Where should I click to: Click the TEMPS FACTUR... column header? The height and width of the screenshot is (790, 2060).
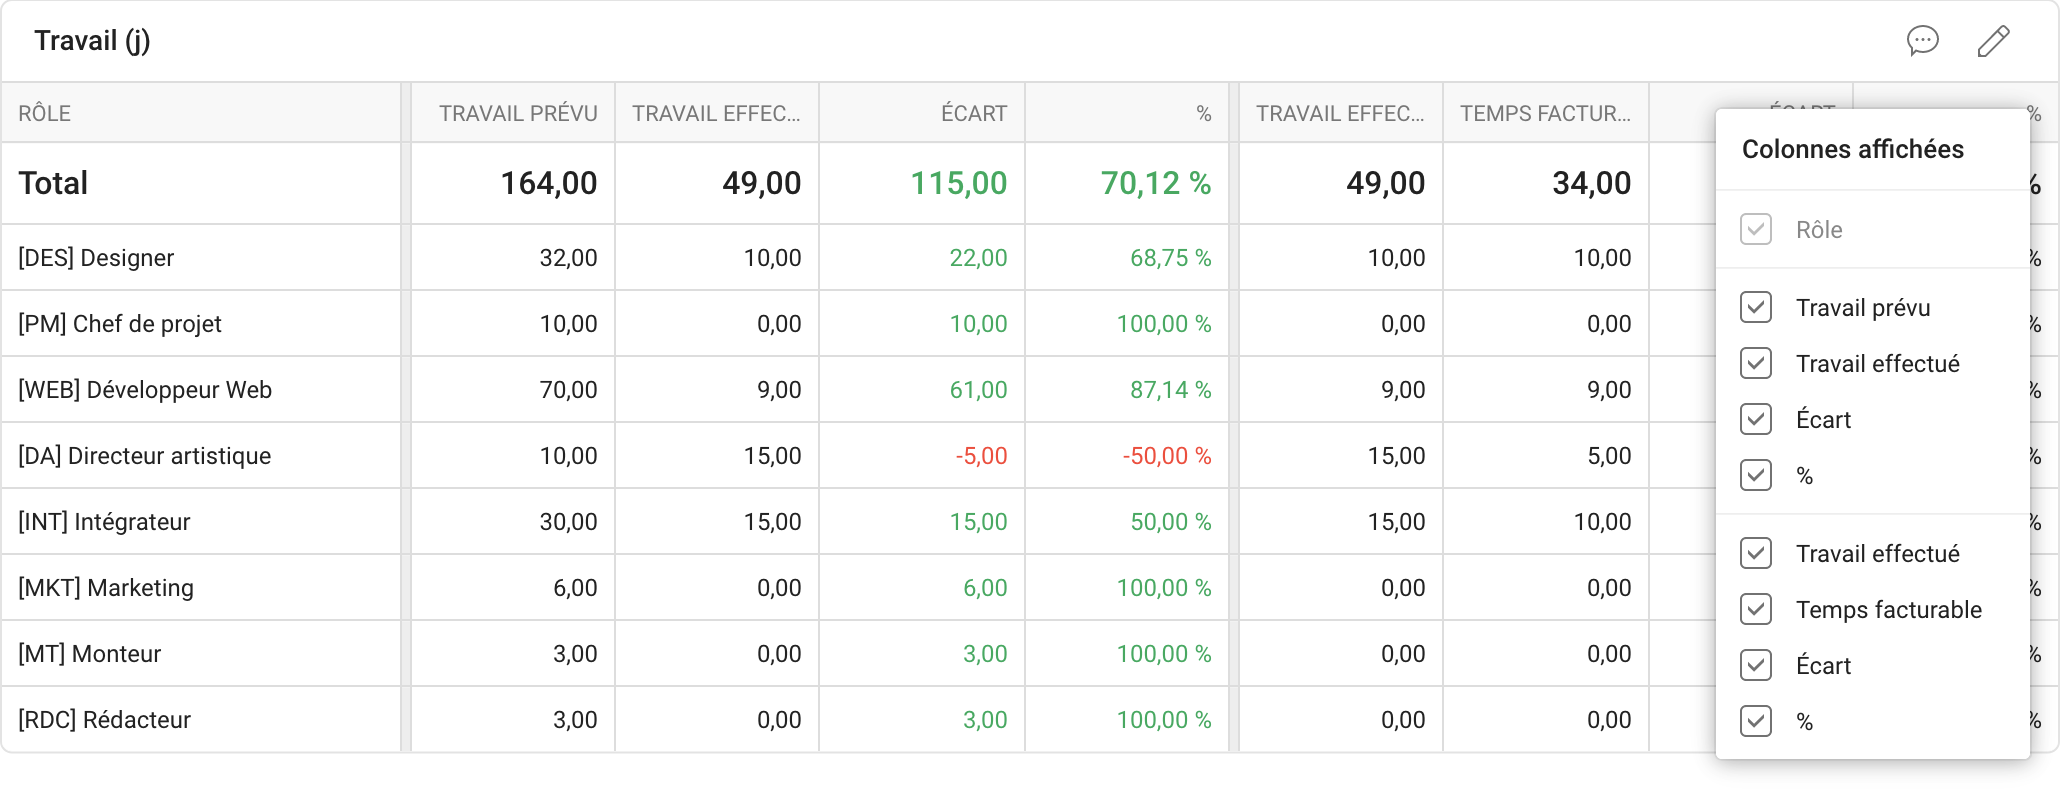1545,113
